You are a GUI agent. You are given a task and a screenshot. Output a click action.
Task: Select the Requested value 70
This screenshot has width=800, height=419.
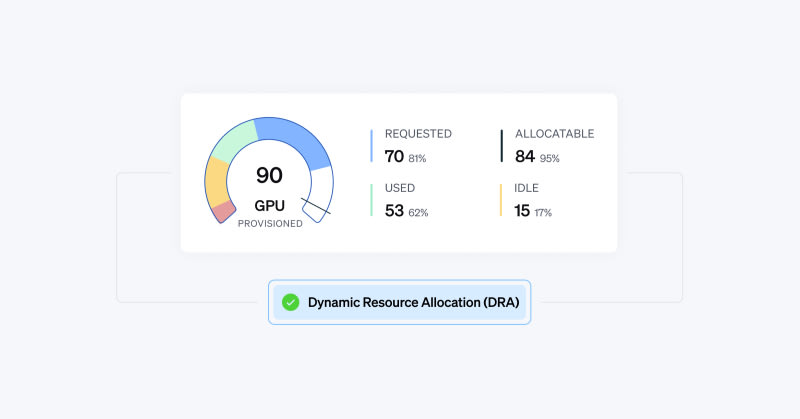394,156
